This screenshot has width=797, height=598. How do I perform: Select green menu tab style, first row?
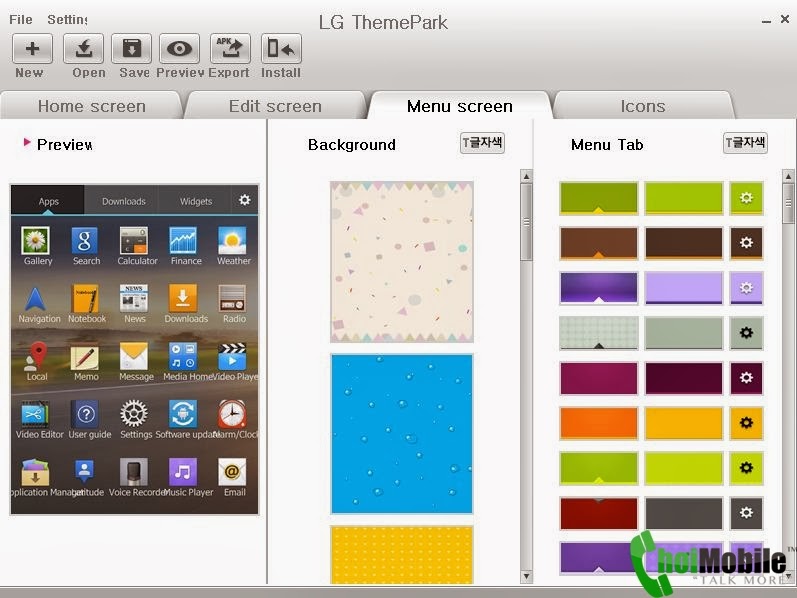coord(599,198)
